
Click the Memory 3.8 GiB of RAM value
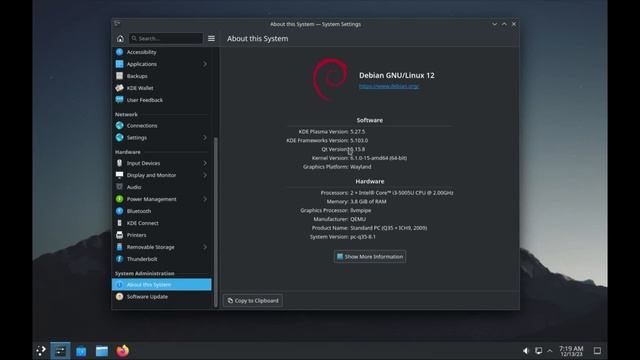click(368, 202)
